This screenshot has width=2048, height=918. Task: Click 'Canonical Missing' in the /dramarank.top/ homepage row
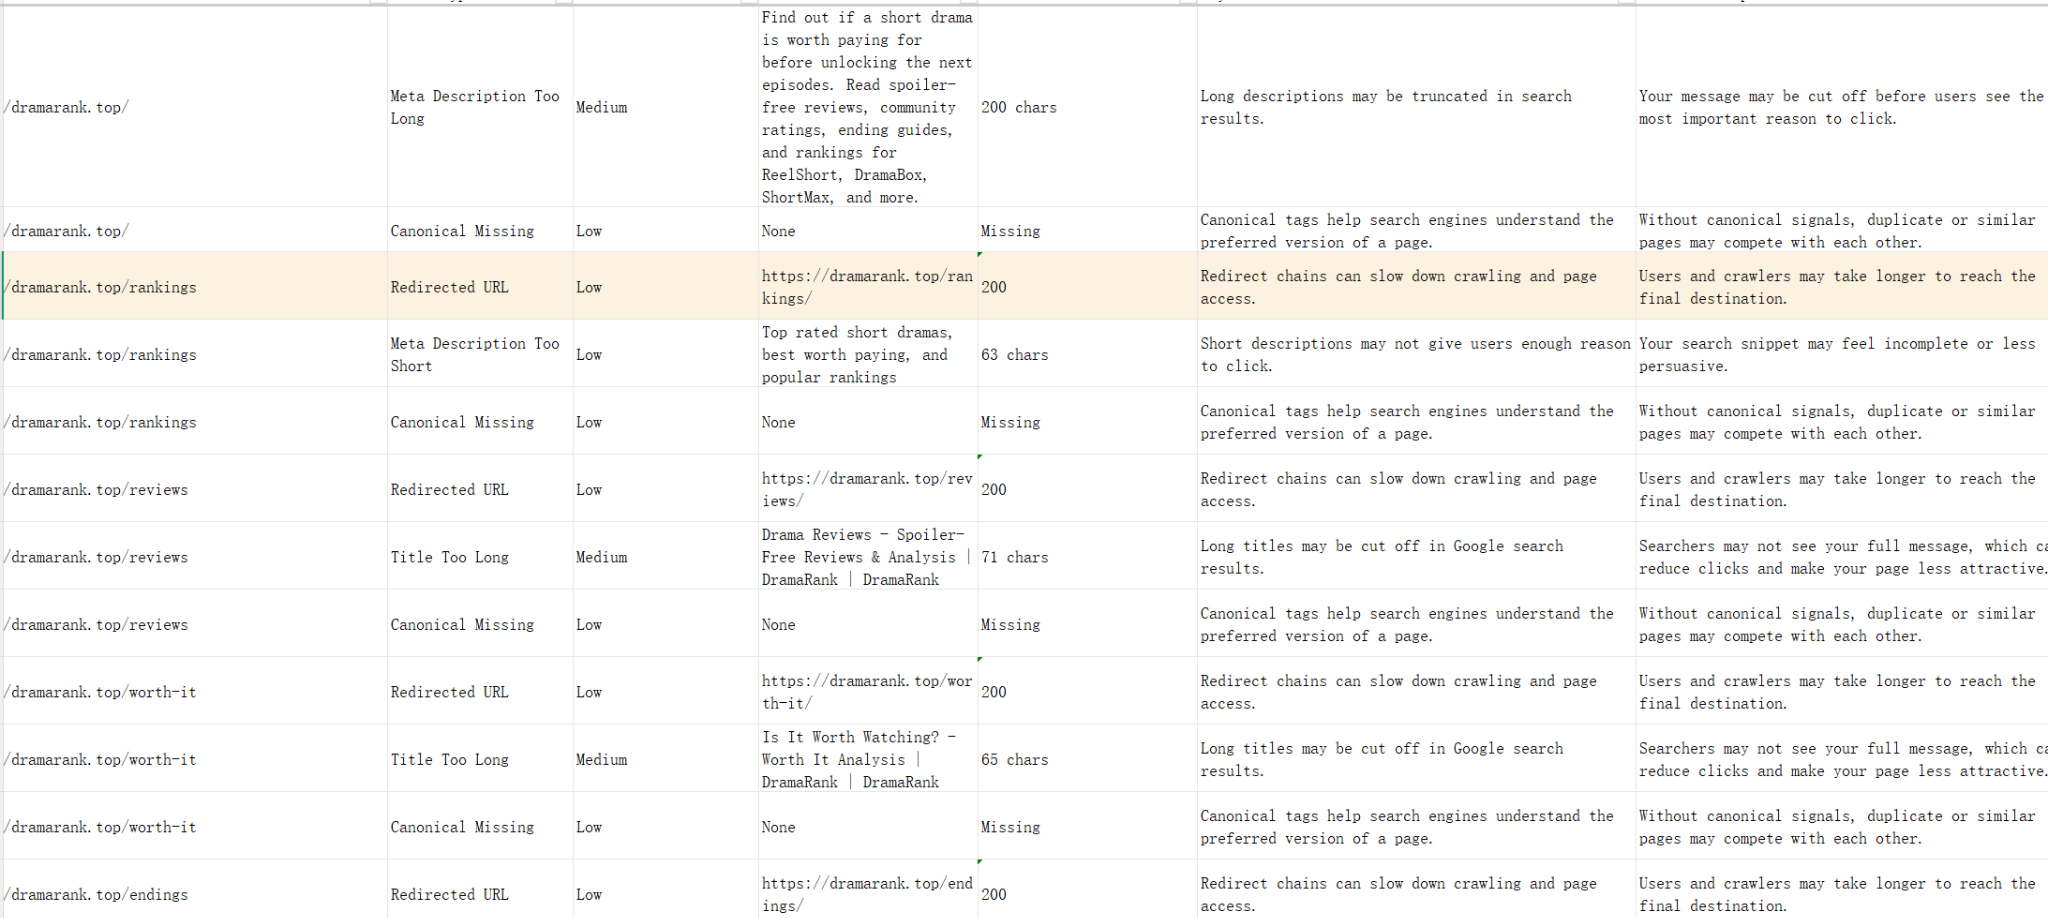coord(462,231)
